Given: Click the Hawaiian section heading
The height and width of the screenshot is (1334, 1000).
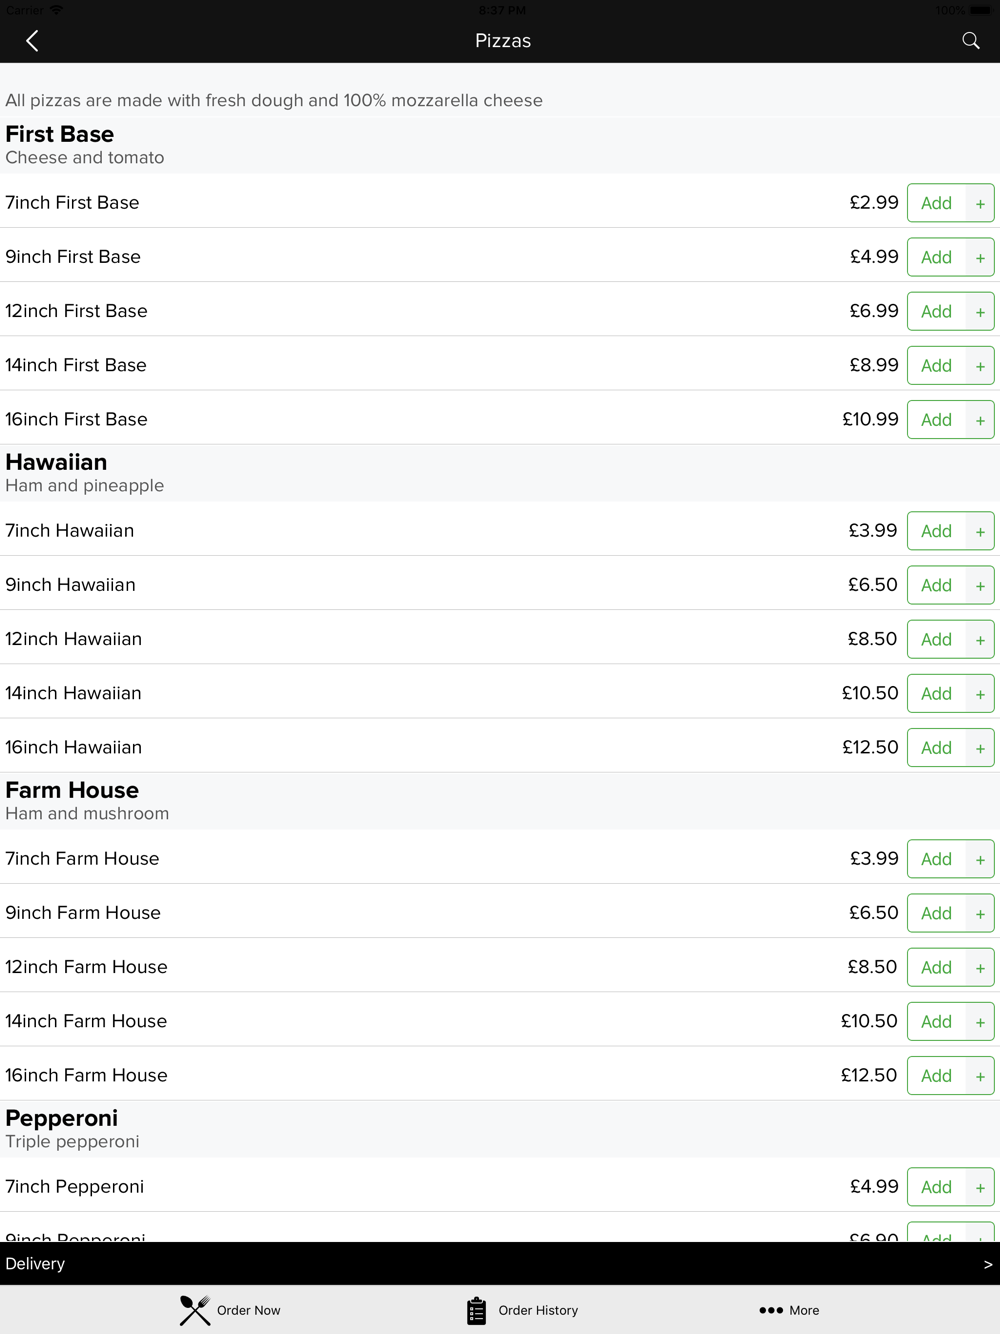Looking at the screenshot, I should point(56,462).
